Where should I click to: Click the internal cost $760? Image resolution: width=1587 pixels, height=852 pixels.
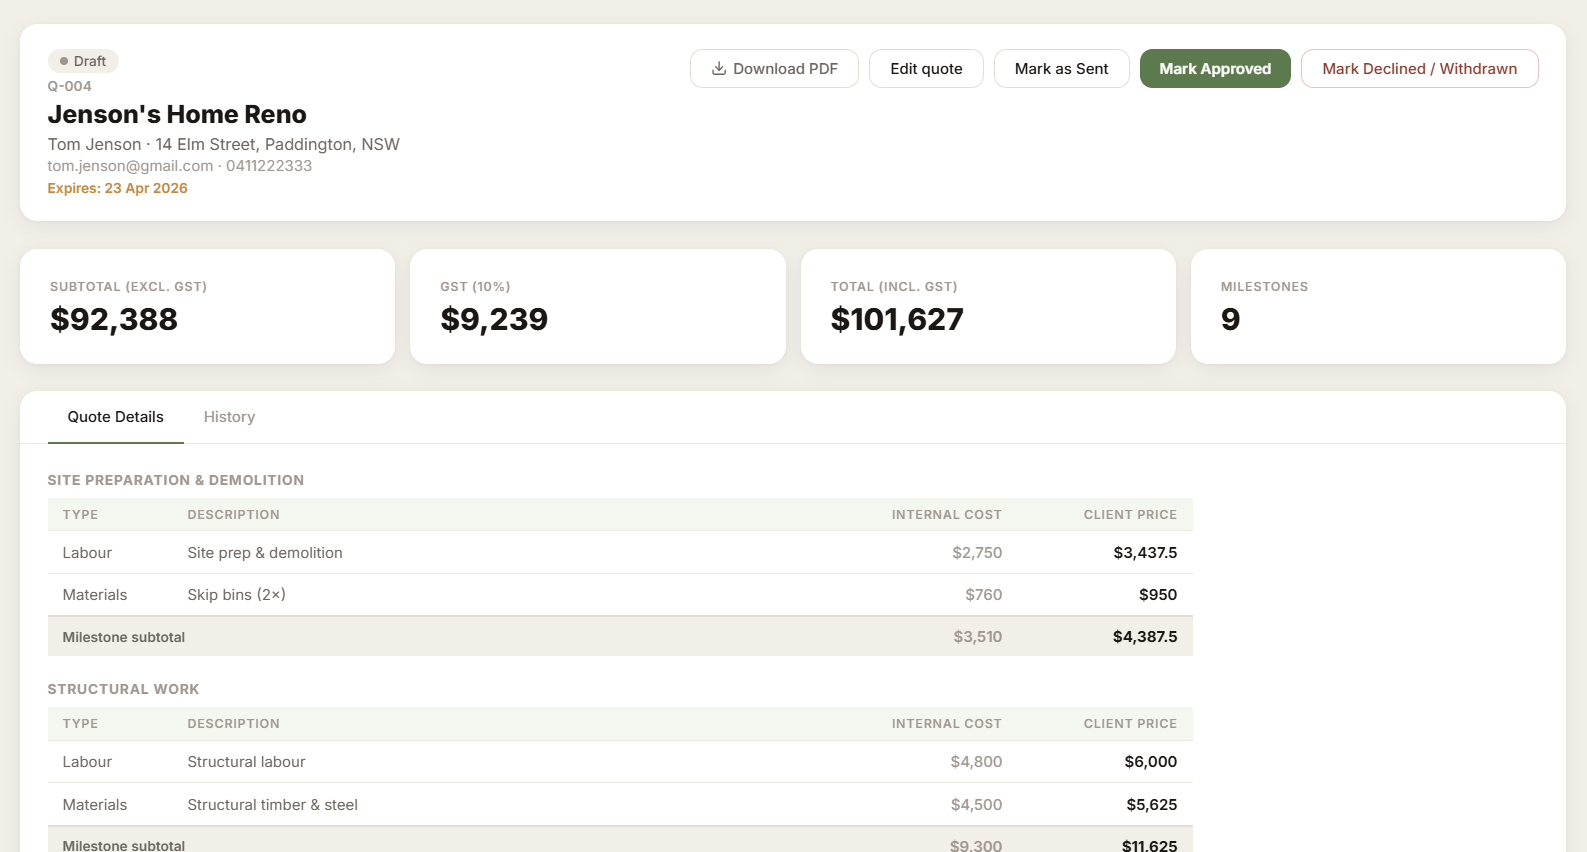tap(983, 595)
